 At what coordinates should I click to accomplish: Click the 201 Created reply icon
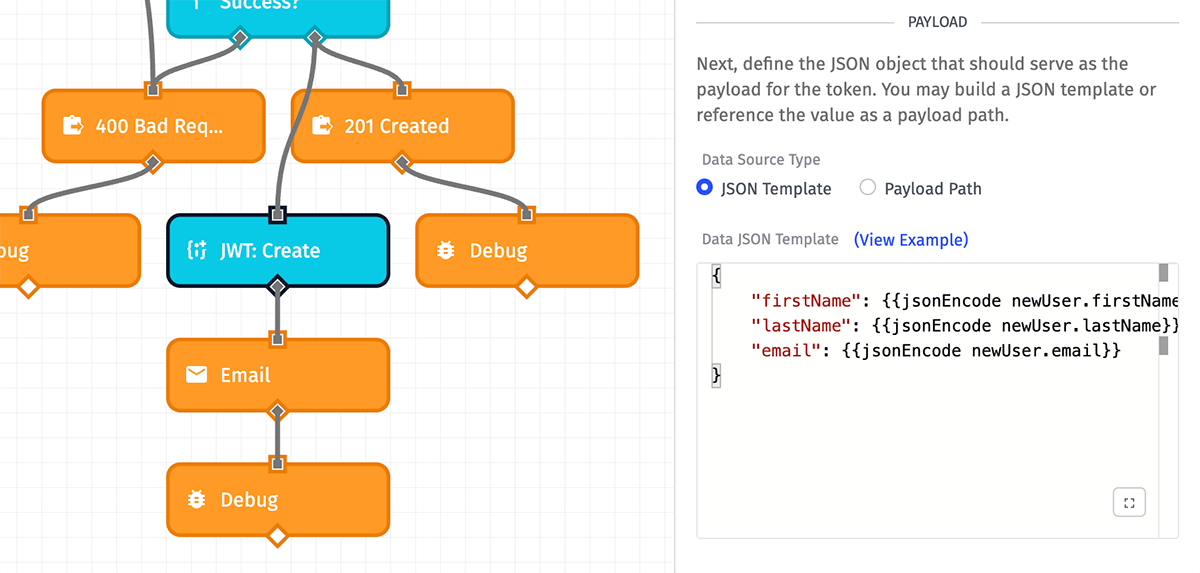tap(322, 126)
